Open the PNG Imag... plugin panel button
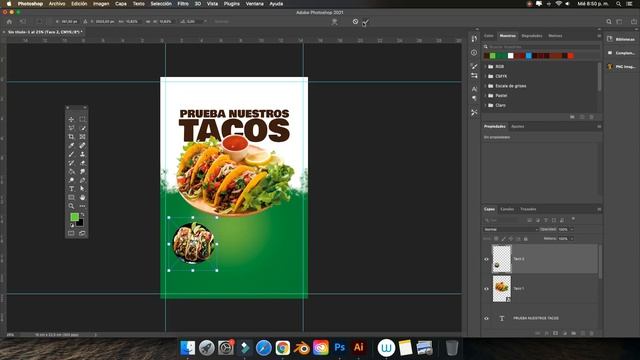Image resolution: width=640 pixels, height=360 pixels. pos(621,67)
